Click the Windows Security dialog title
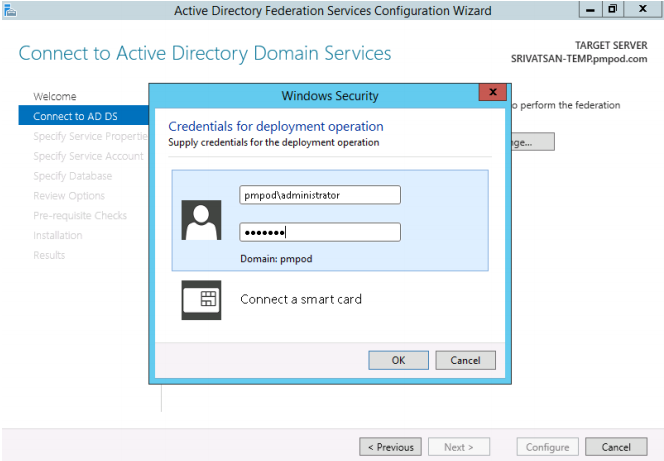This screenshot has height=461, width=664. (x=330, y=96)
